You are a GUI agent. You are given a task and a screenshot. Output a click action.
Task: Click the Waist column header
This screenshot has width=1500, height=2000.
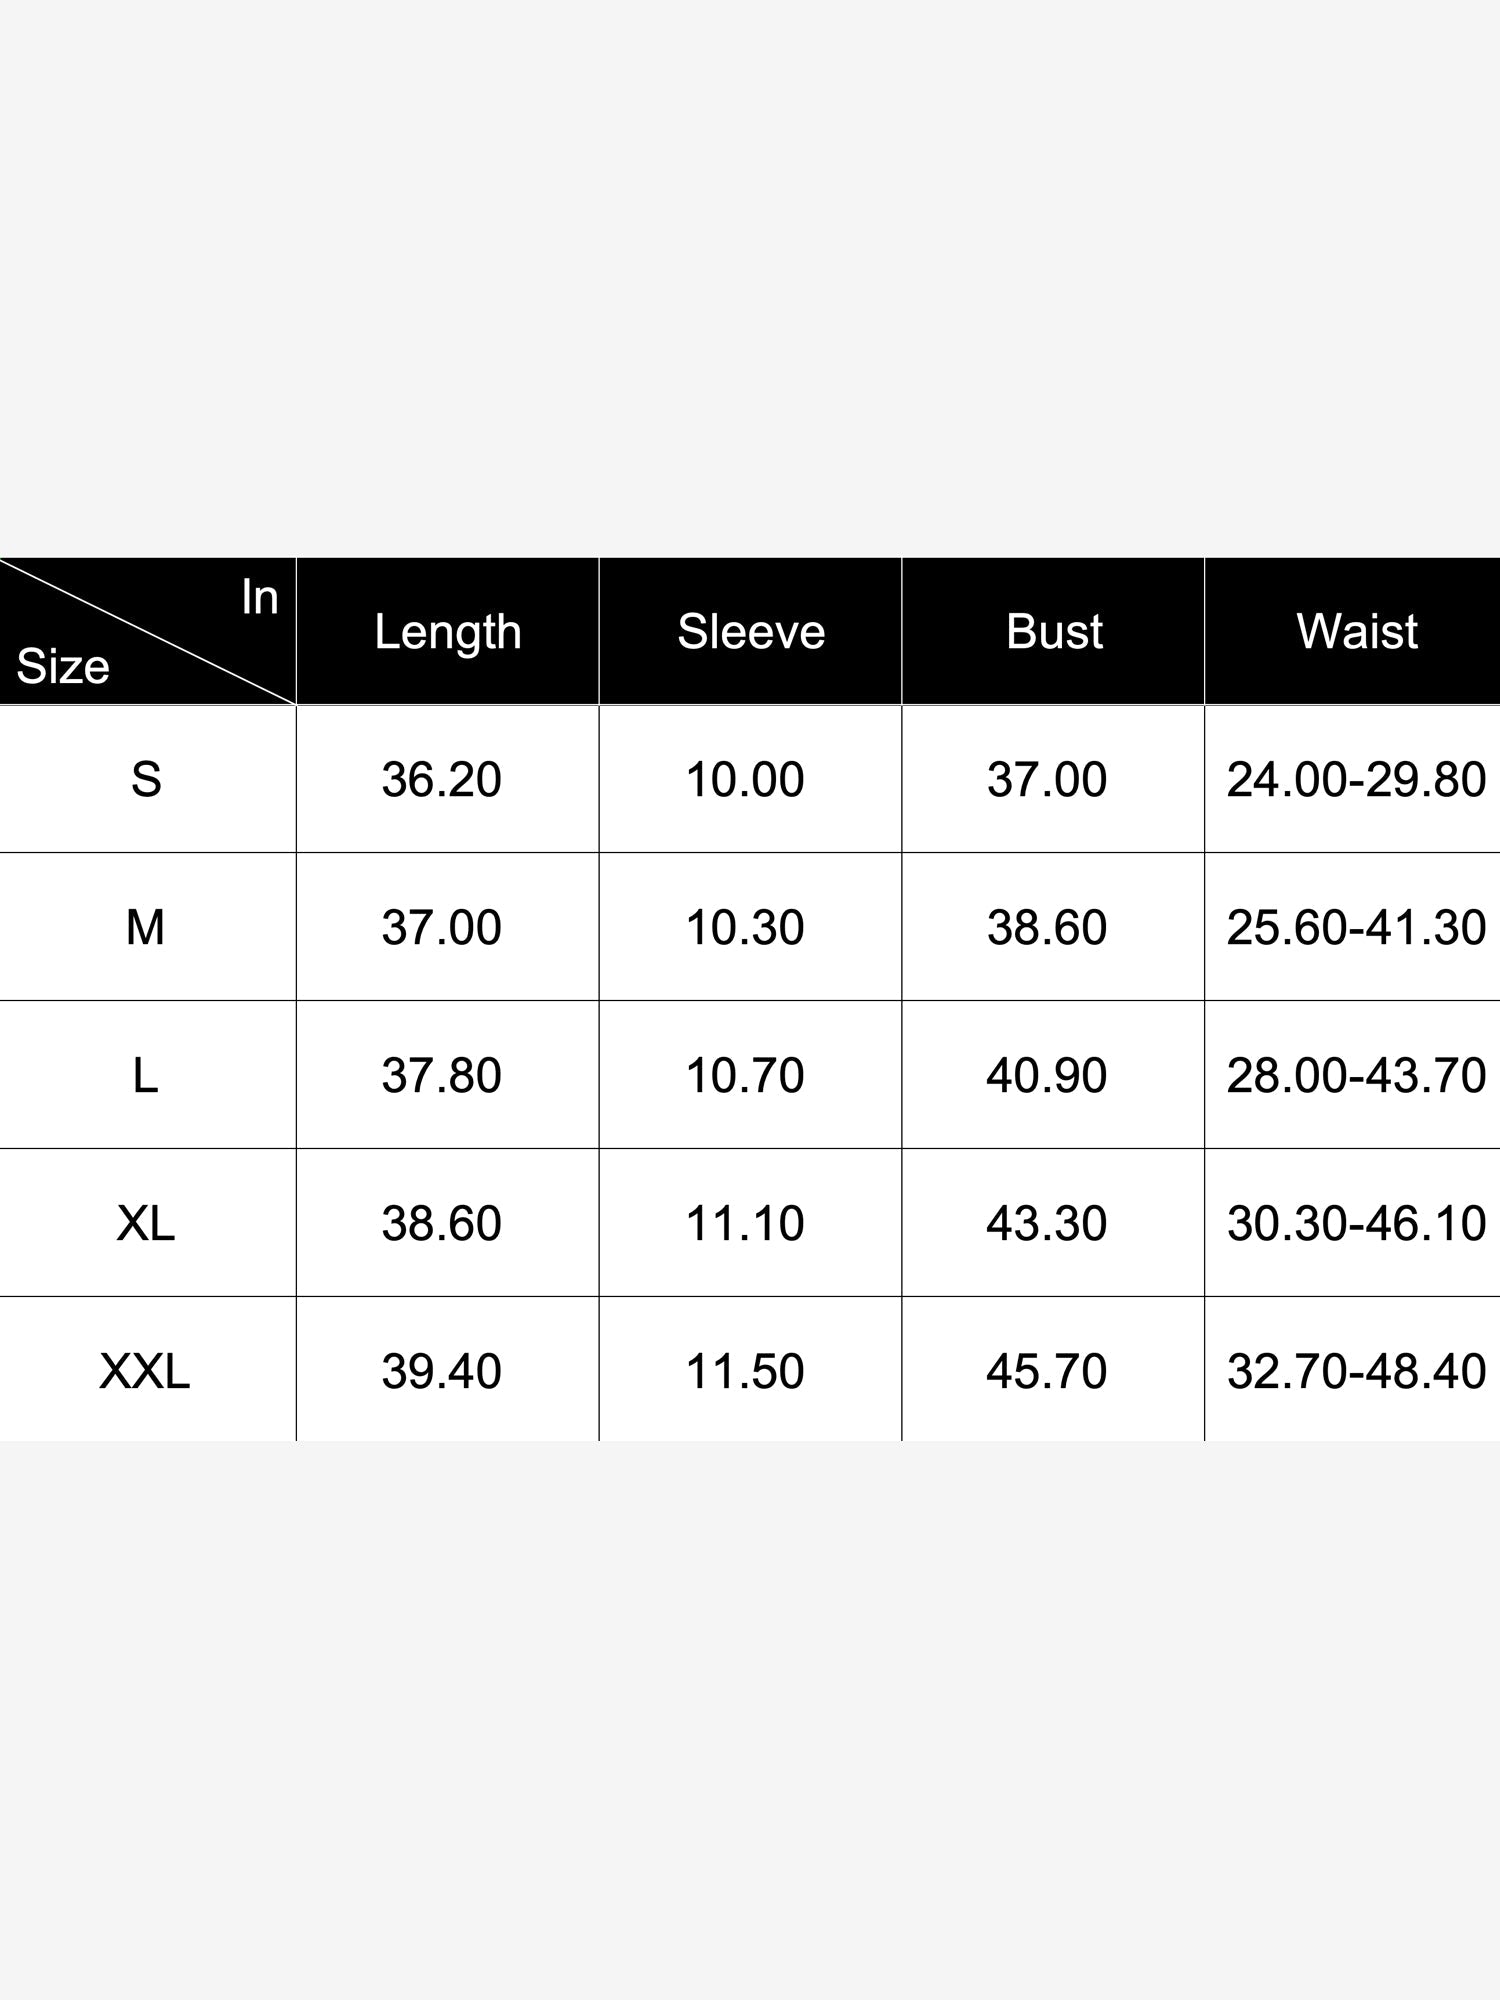(x=1356, y=632)
